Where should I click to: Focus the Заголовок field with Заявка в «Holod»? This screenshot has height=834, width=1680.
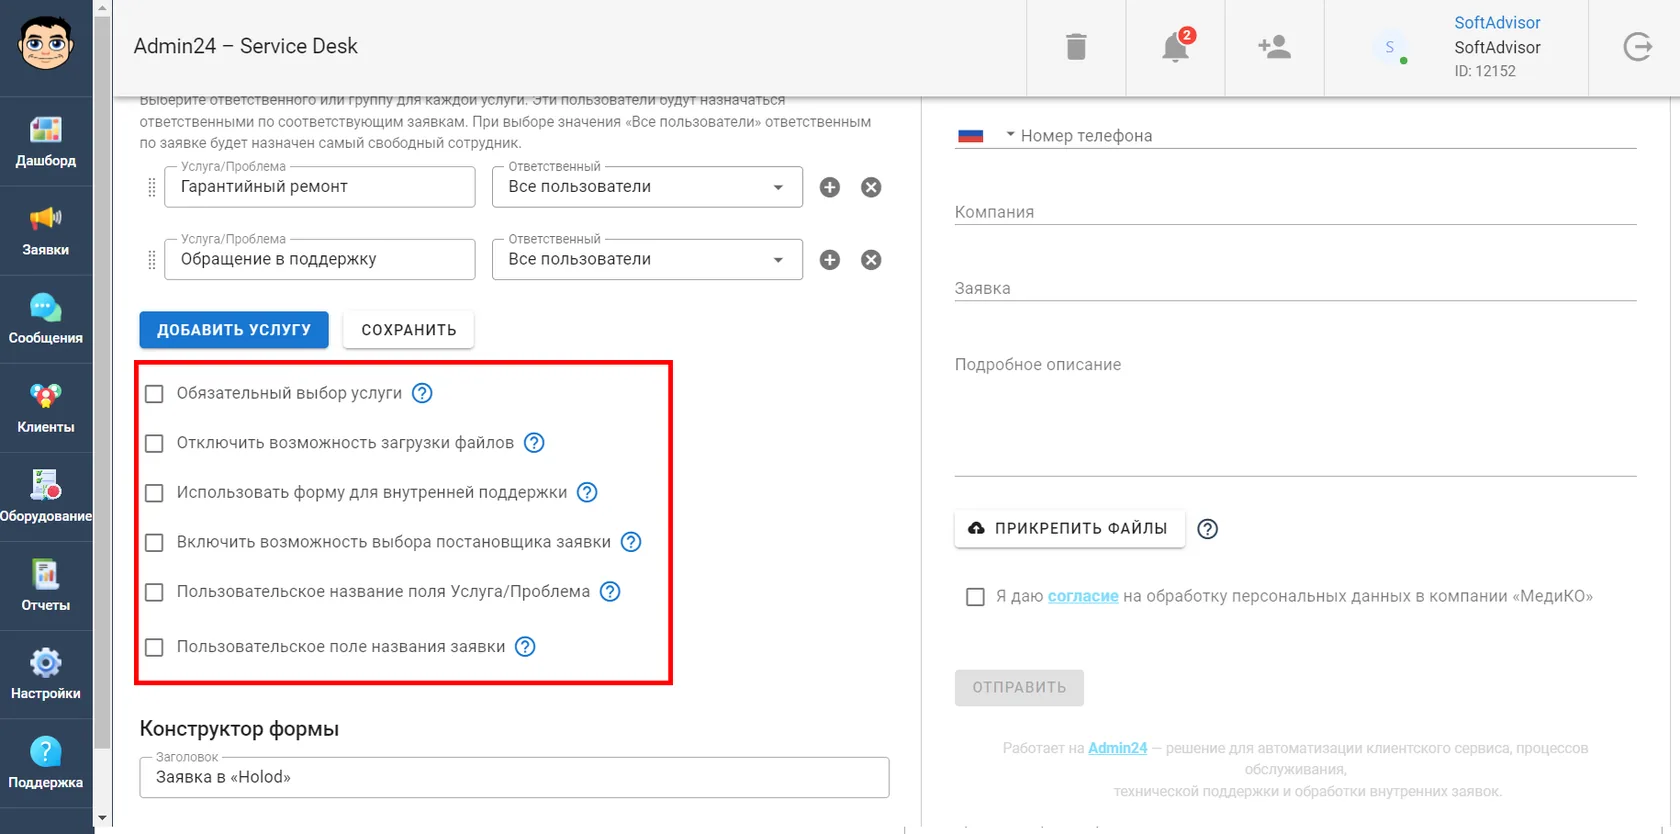pyautogui.click(x=514, y=777)
